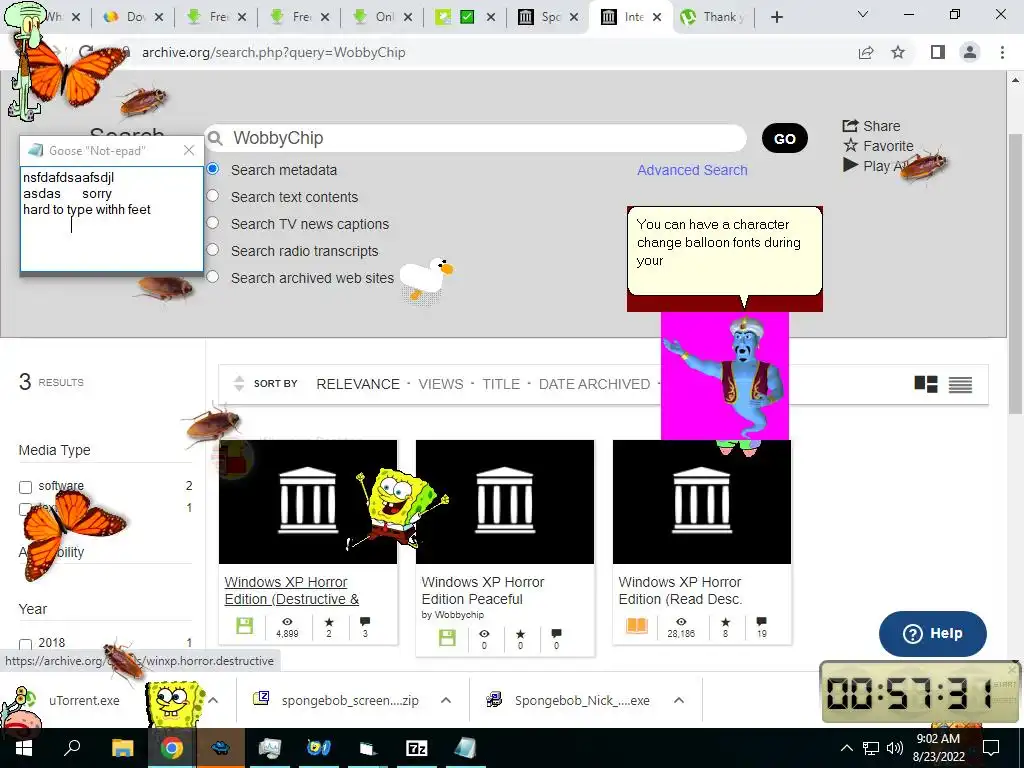1024x768 pixels.
Task: Select Search TV news captions option
Action: coord(213,223)
